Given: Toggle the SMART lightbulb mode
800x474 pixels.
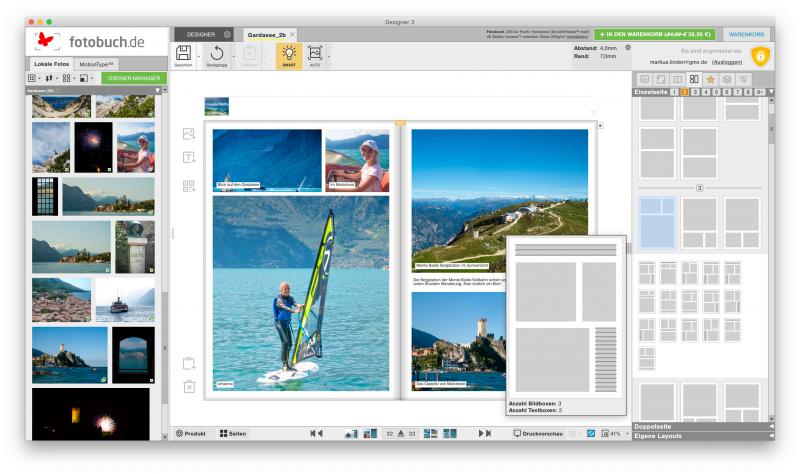Looking at the screenshot, I should pyautogui.click(x=288, y=54).
